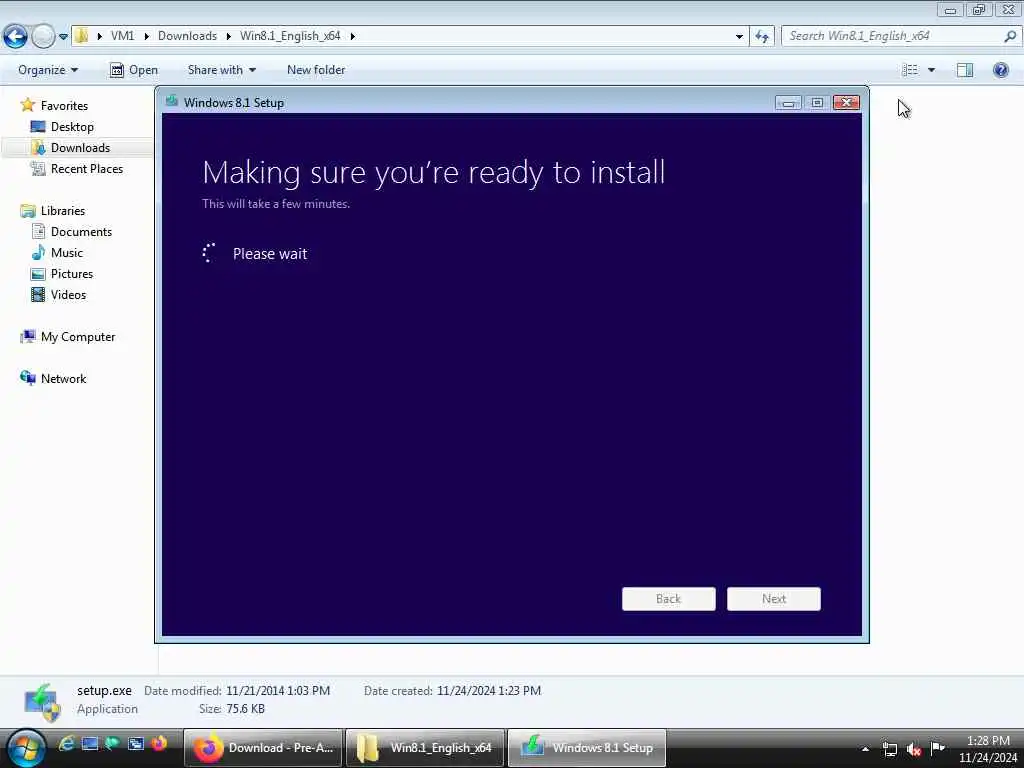Open the Music library
1024x768 pixels.
(x=67, y=253)
